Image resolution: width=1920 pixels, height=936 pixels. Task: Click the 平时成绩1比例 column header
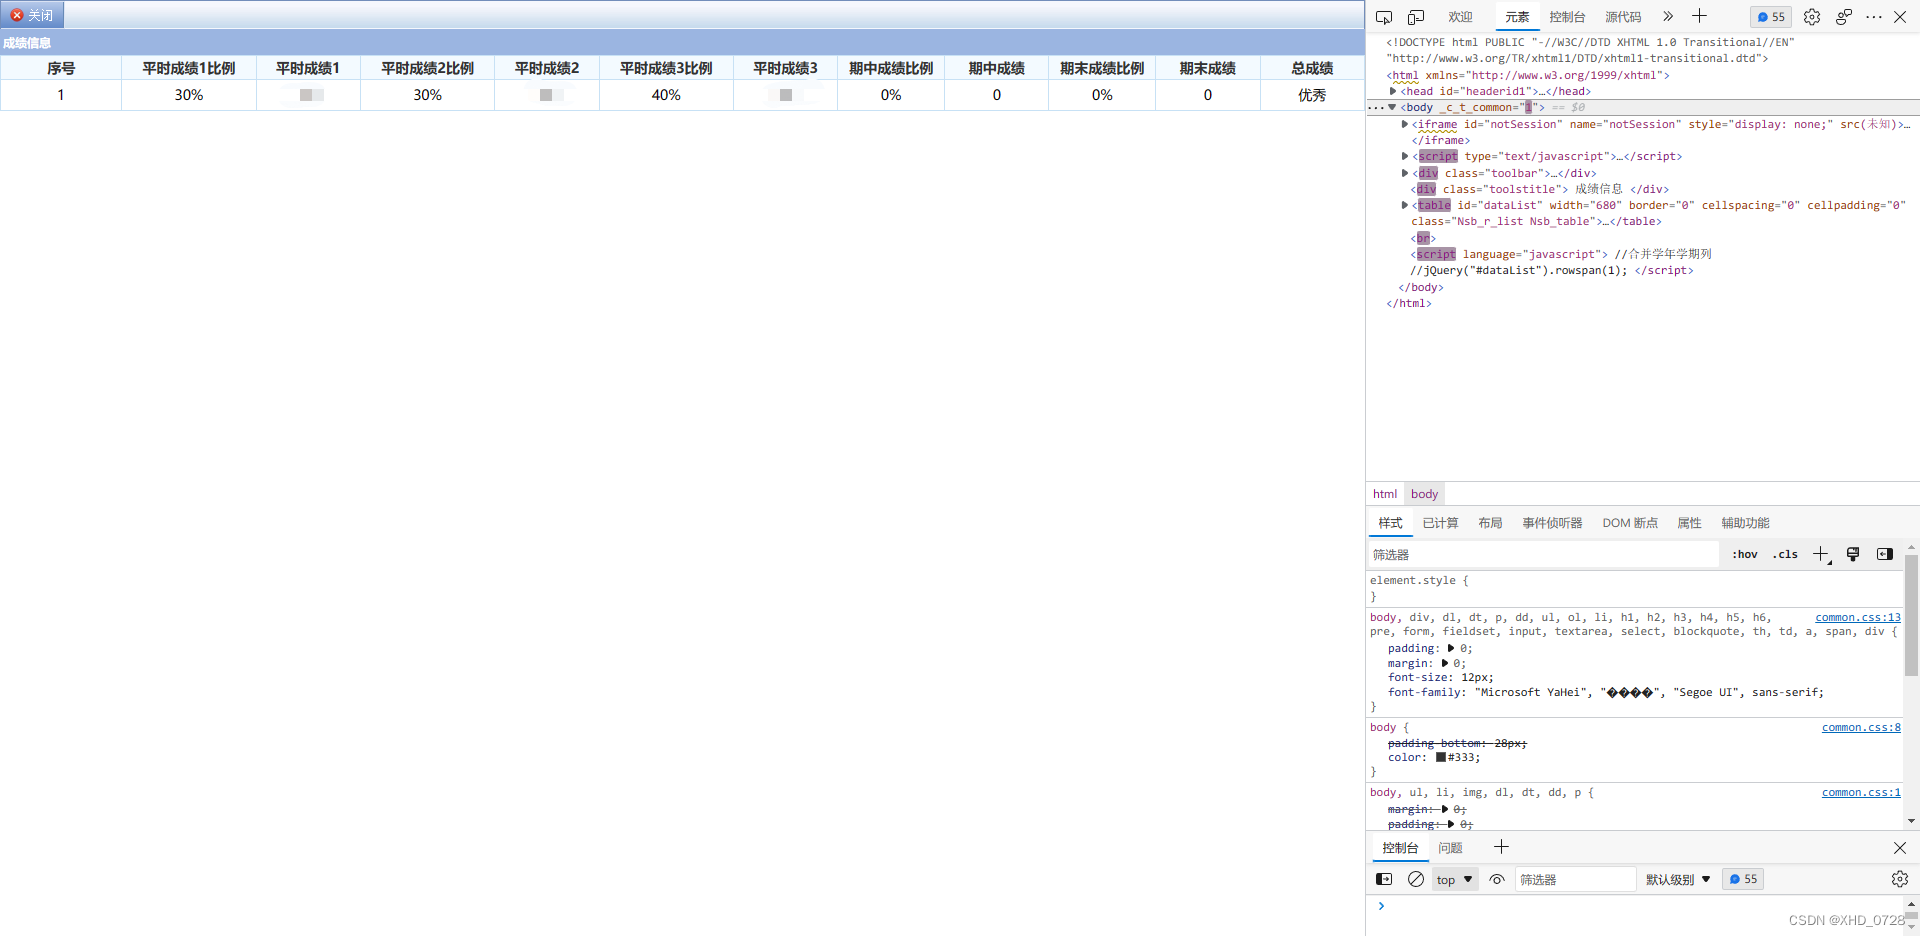click(188, 68)
